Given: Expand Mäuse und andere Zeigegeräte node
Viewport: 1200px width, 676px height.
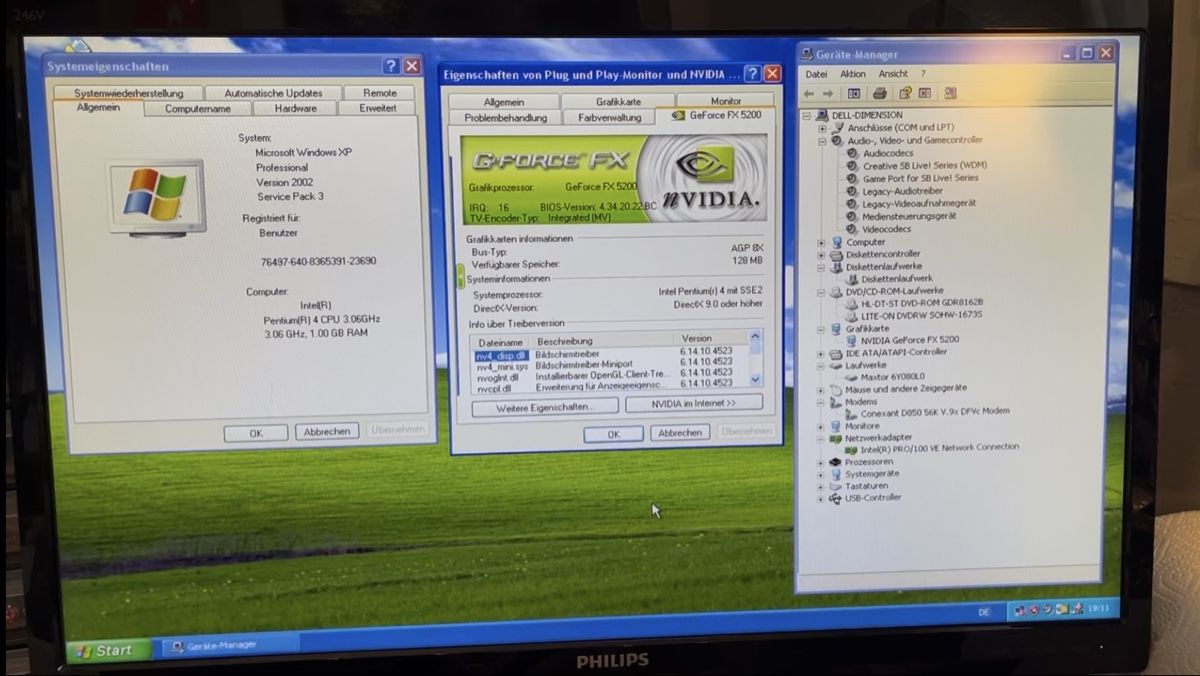Looking at the screenshot, I should click(821, 389).
